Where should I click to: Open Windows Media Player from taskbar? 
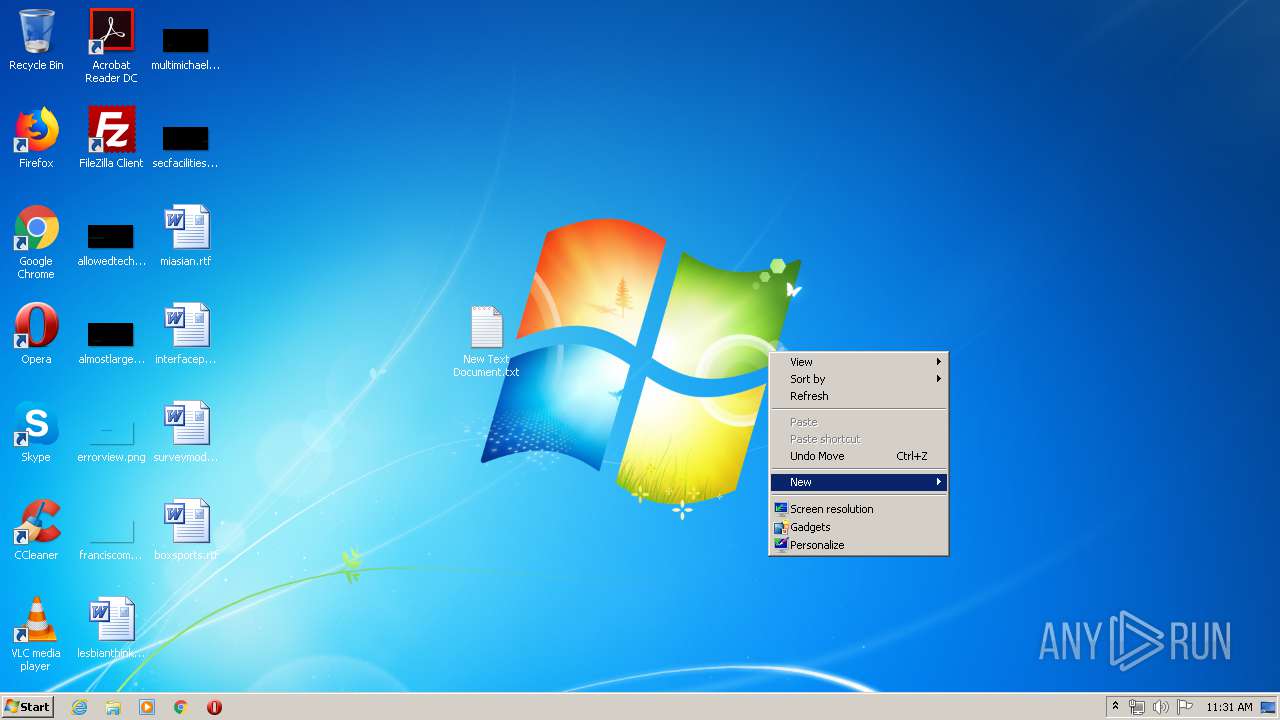tap(147, 707)
